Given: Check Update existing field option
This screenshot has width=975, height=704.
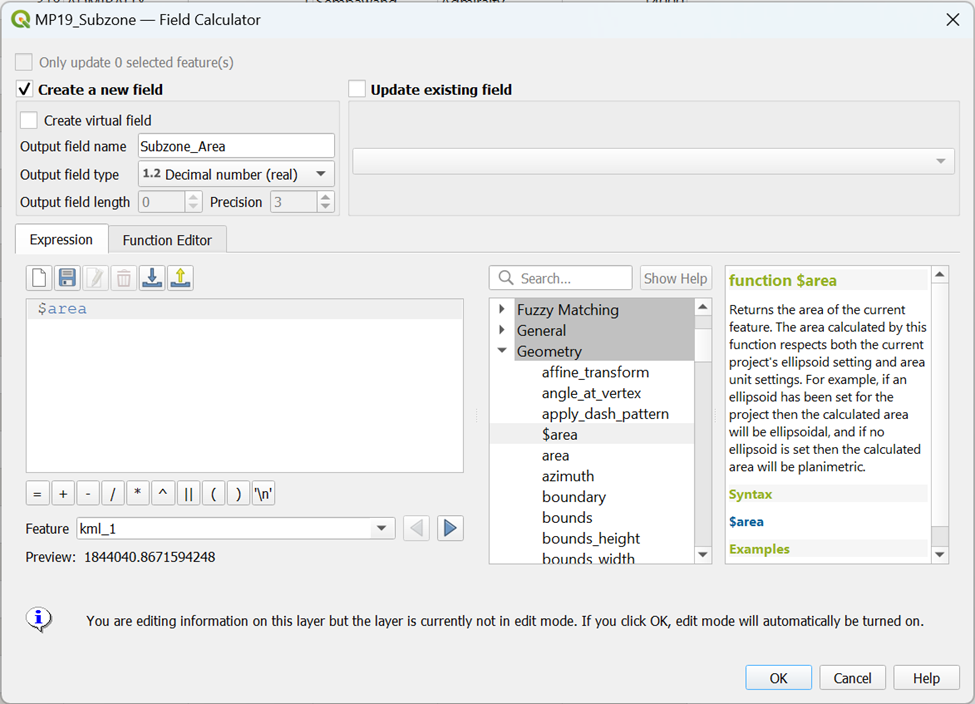Looking at the screenshot, I should coord(357,90).
